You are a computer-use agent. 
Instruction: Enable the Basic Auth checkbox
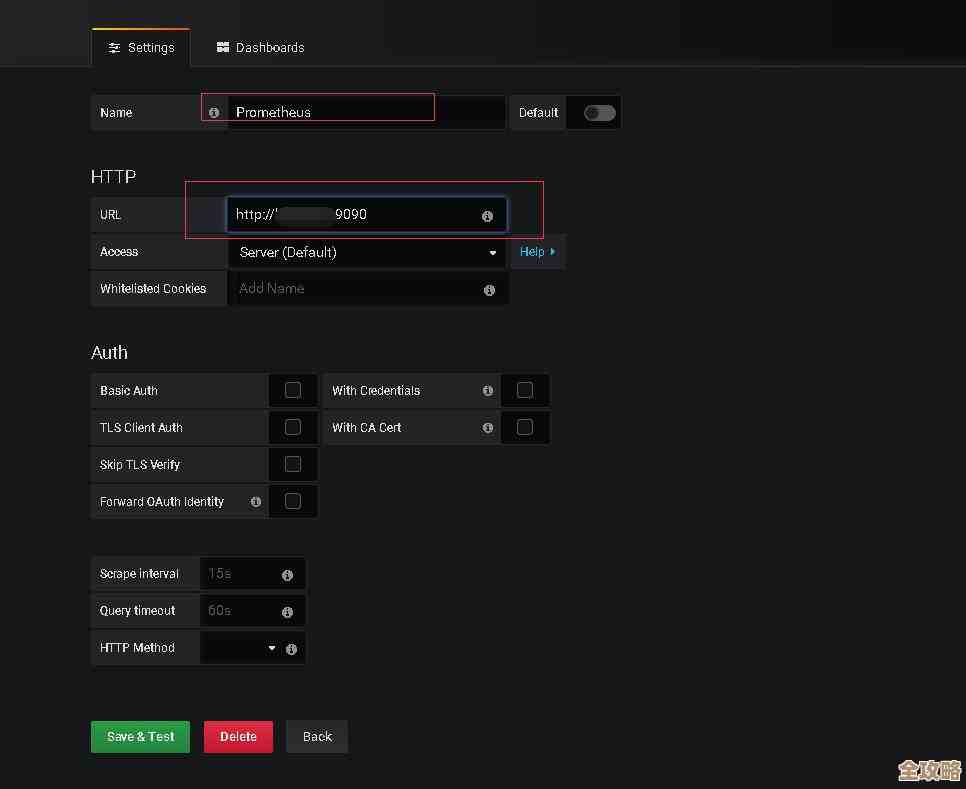pyautogui.click(x=293, y=390)
